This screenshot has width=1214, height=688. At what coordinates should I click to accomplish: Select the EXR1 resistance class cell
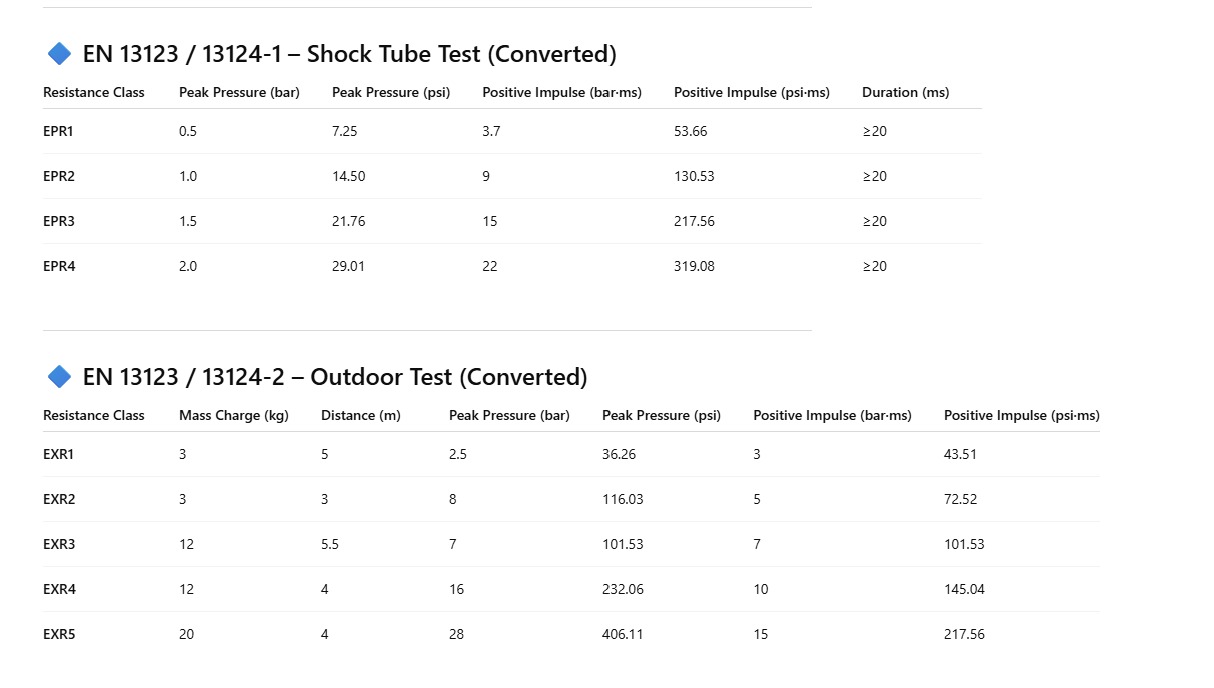pos(59,454)
